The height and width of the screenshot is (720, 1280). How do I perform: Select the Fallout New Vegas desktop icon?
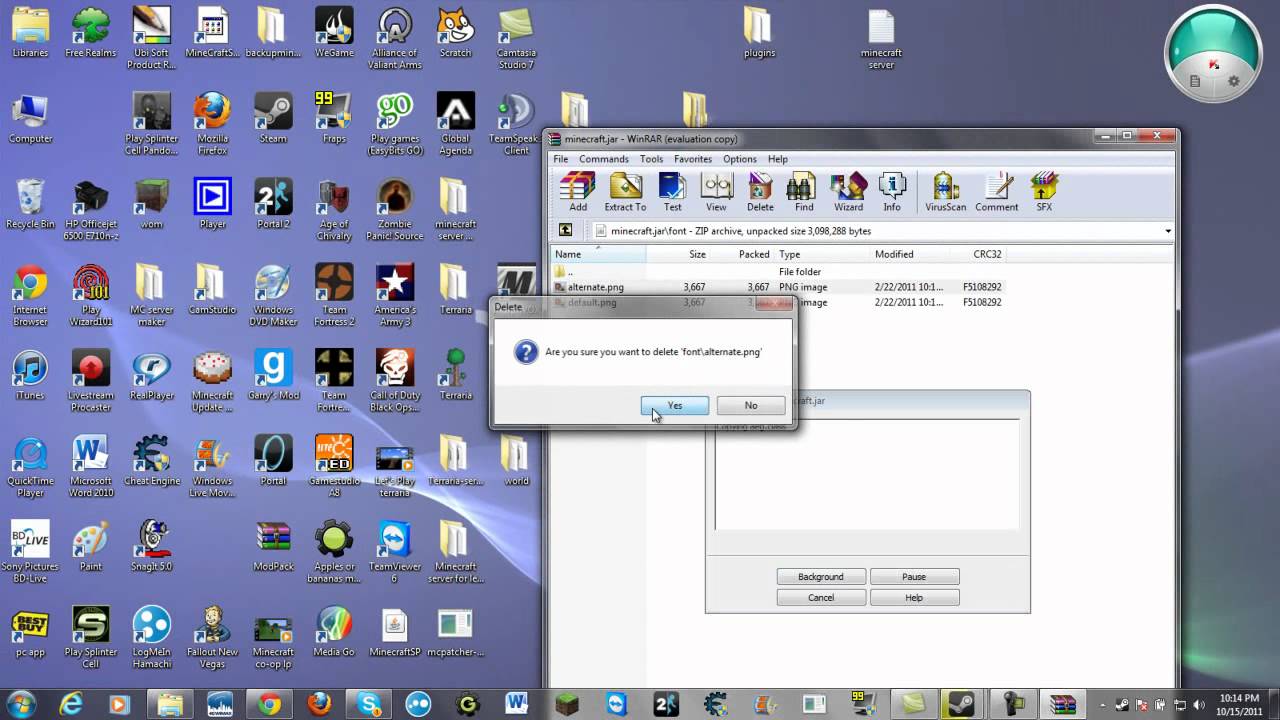(212, 637)
